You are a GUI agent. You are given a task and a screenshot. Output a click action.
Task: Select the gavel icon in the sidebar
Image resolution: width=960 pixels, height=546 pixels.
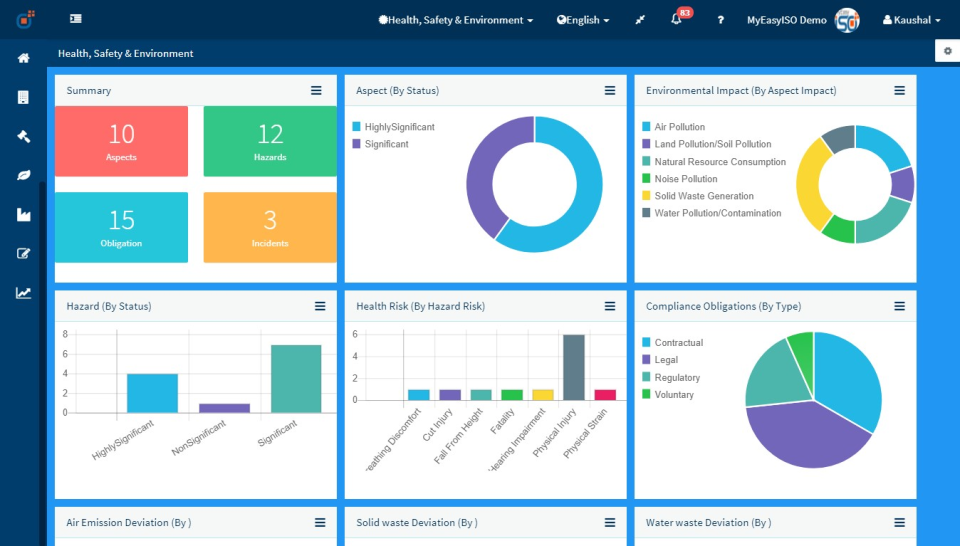coord(23,136)
